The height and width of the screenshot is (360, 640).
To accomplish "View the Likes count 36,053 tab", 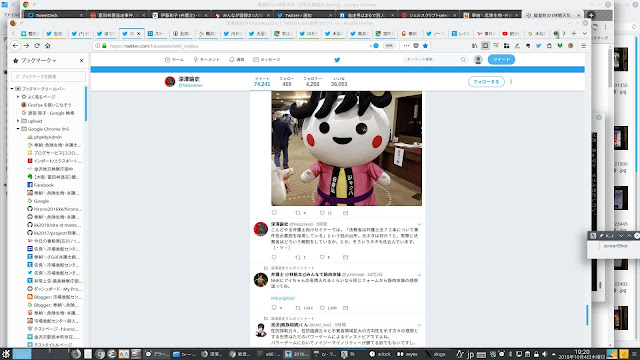I will 339,82.
